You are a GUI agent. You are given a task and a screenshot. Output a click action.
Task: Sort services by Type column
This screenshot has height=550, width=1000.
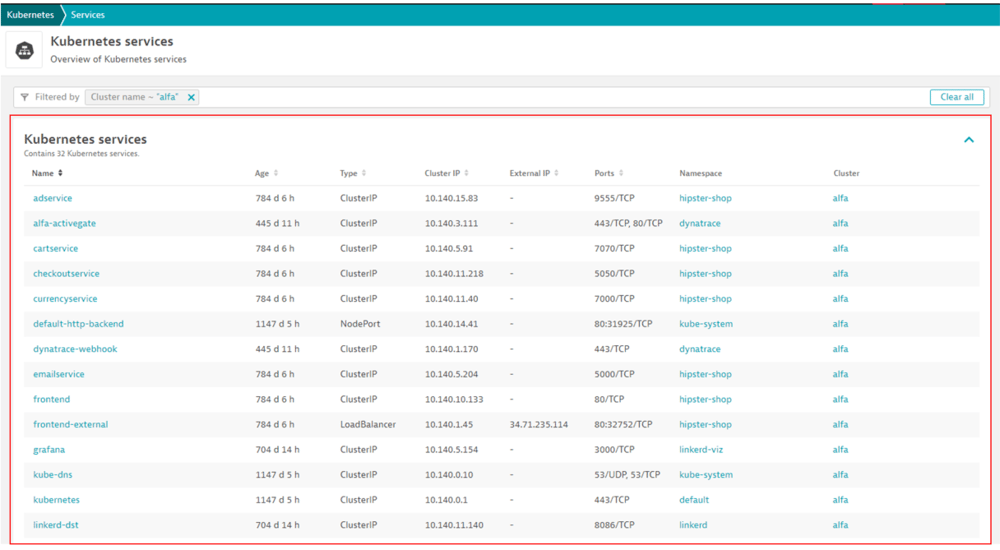[x=353, y=173]
